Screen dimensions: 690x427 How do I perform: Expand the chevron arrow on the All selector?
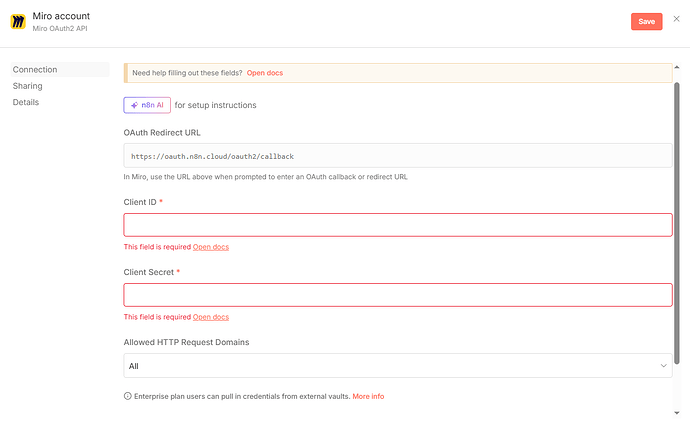click(x=664, y=366)
